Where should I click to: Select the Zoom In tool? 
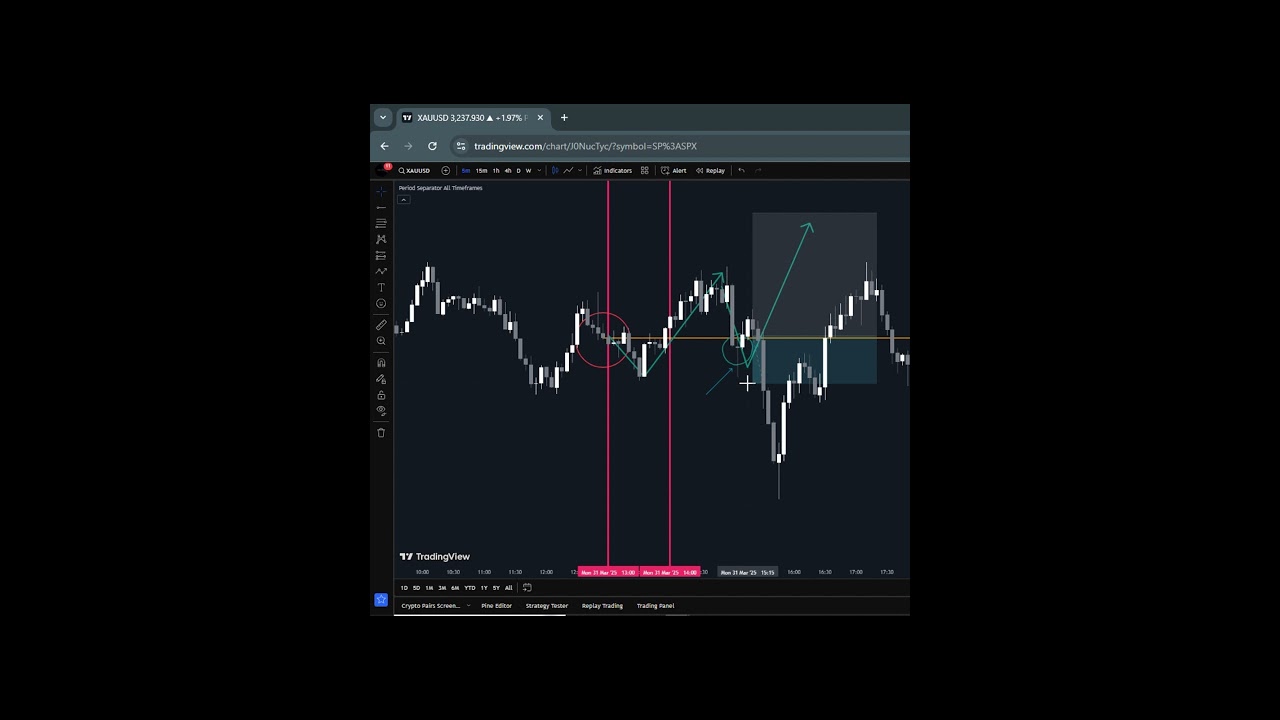click(x=381, y=341)
